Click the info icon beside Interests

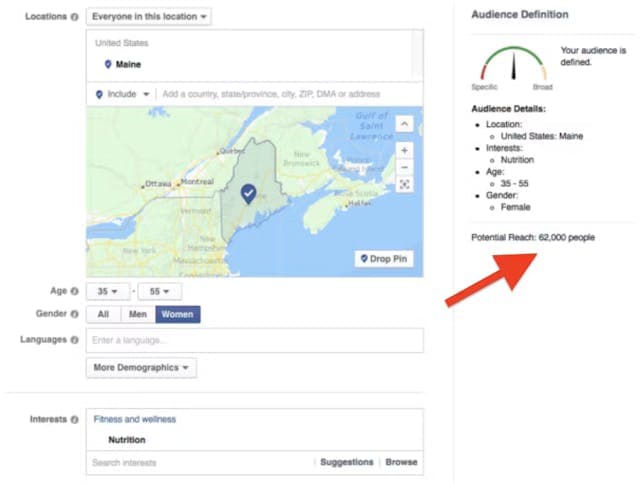pyautogui.click(x=76, y=419)
